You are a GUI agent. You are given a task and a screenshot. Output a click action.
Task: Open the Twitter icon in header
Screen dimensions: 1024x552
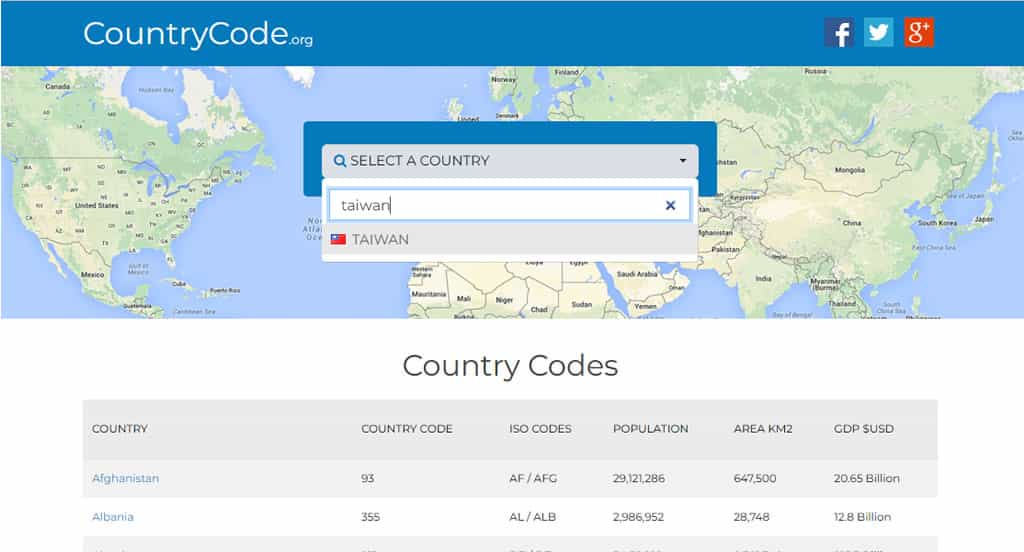pos(878,32)
